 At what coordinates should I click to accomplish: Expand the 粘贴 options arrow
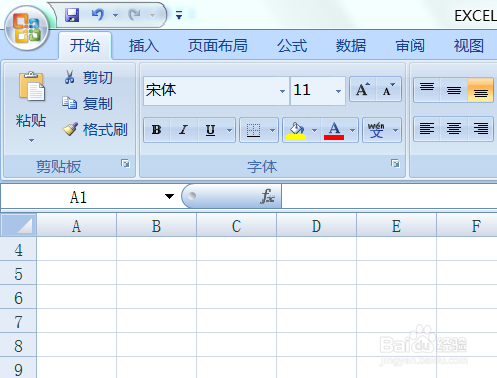point(31,141)
